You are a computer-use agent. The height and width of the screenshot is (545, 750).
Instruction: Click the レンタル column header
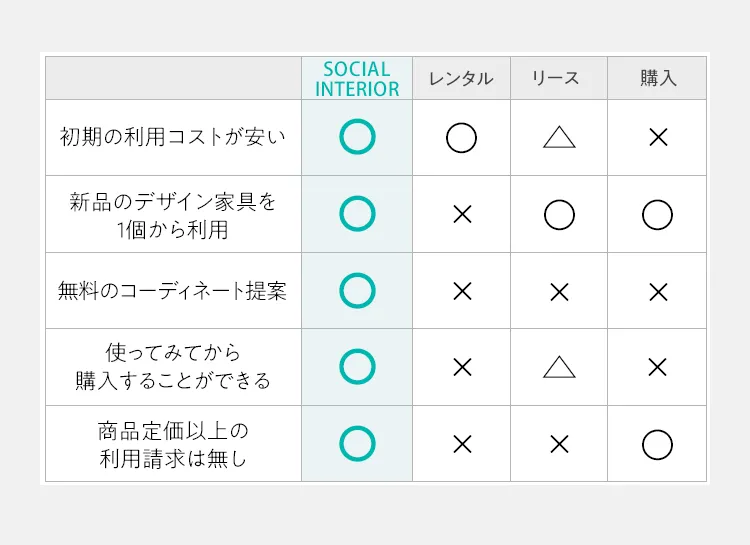point(461,78)
